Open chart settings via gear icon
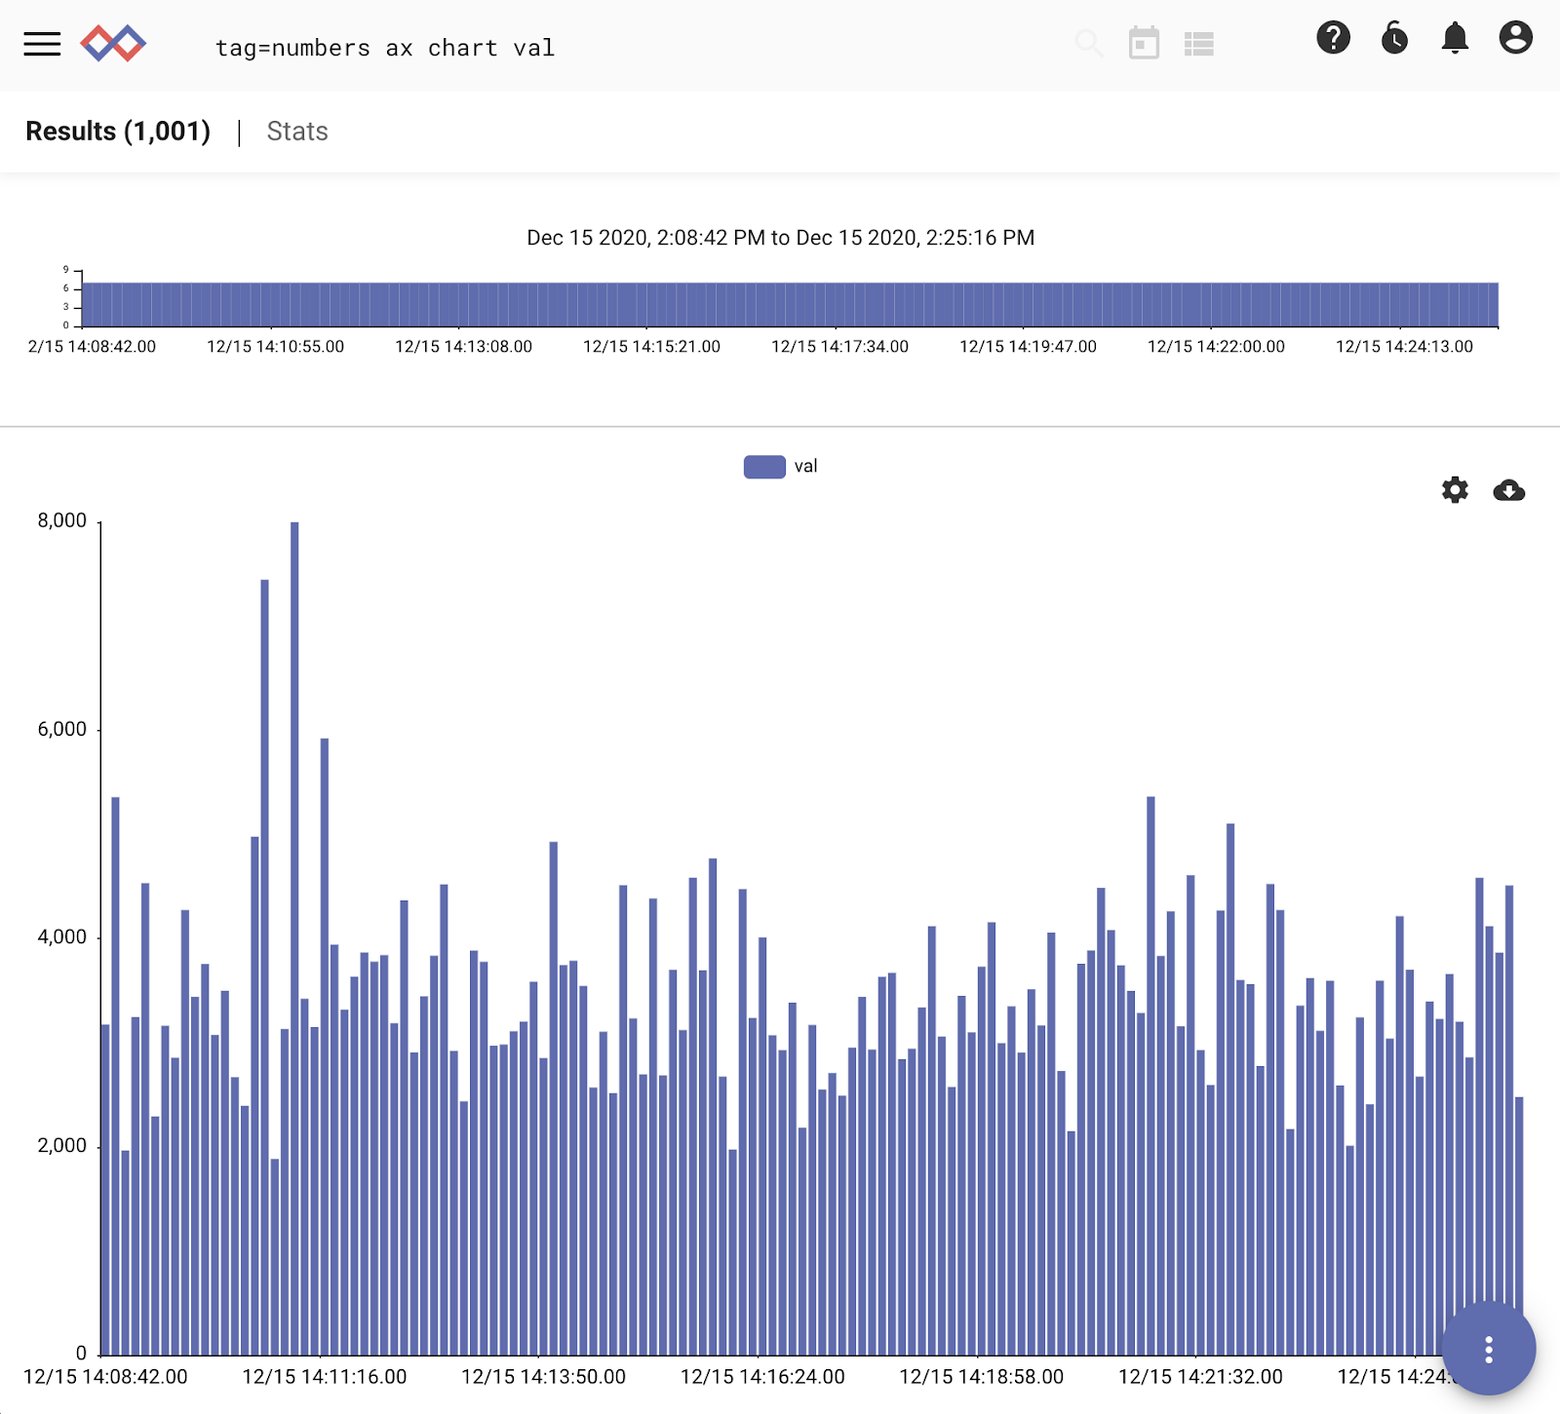Image resolution: width=1560 pixels, height=1414 pixels. click(1455, 491)
